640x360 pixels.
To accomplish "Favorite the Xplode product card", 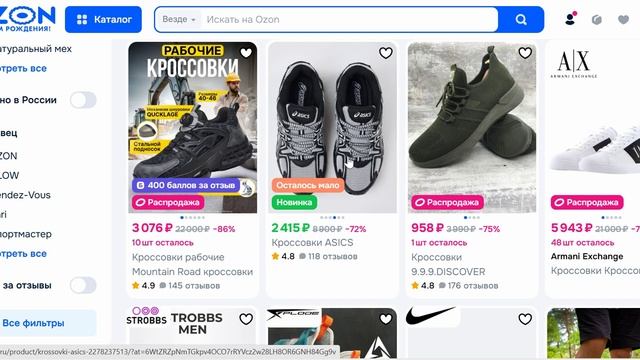I will 385,319.
